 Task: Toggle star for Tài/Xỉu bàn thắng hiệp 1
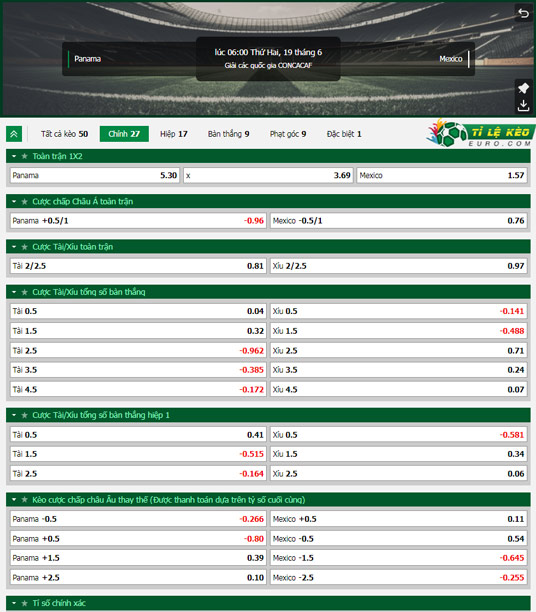point(25,415)
